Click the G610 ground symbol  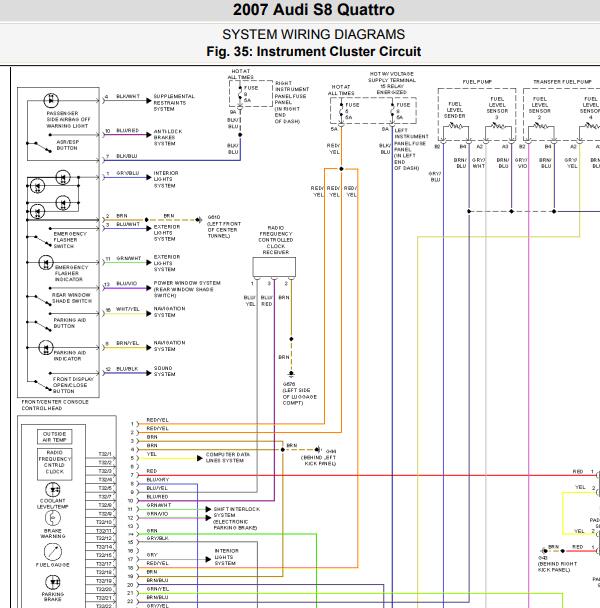pyautogui.click(x=199, y=220)
